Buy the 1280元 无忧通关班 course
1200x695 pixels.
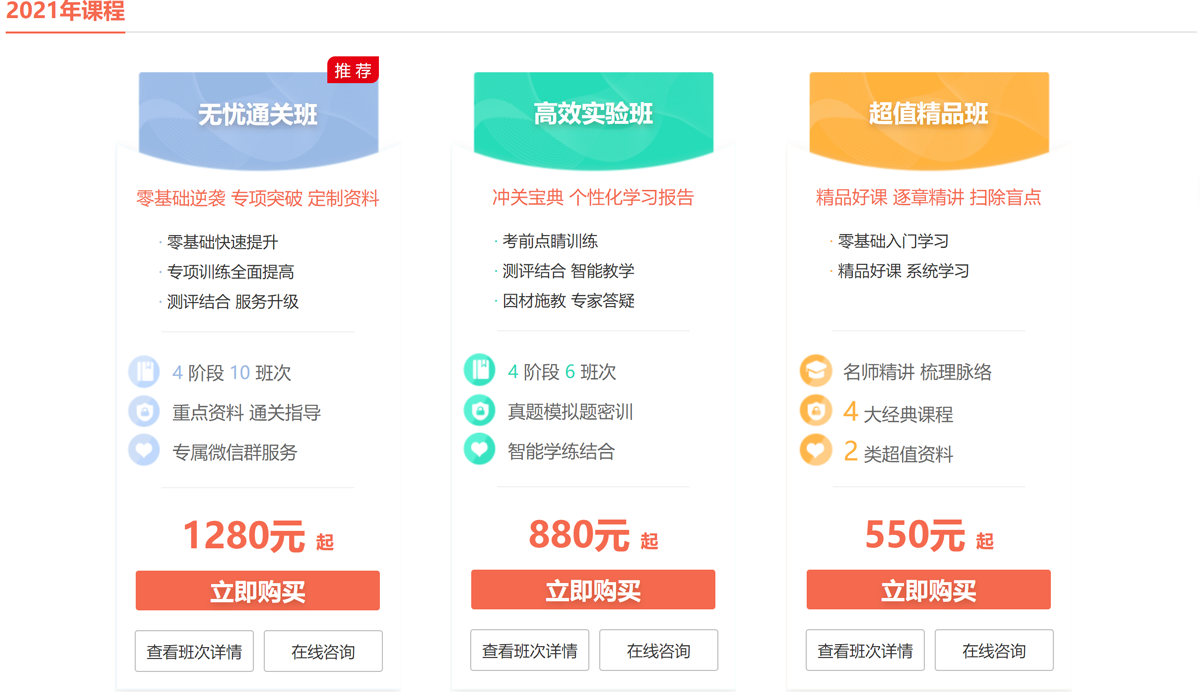pyautogui.click(x=257, y=591)
